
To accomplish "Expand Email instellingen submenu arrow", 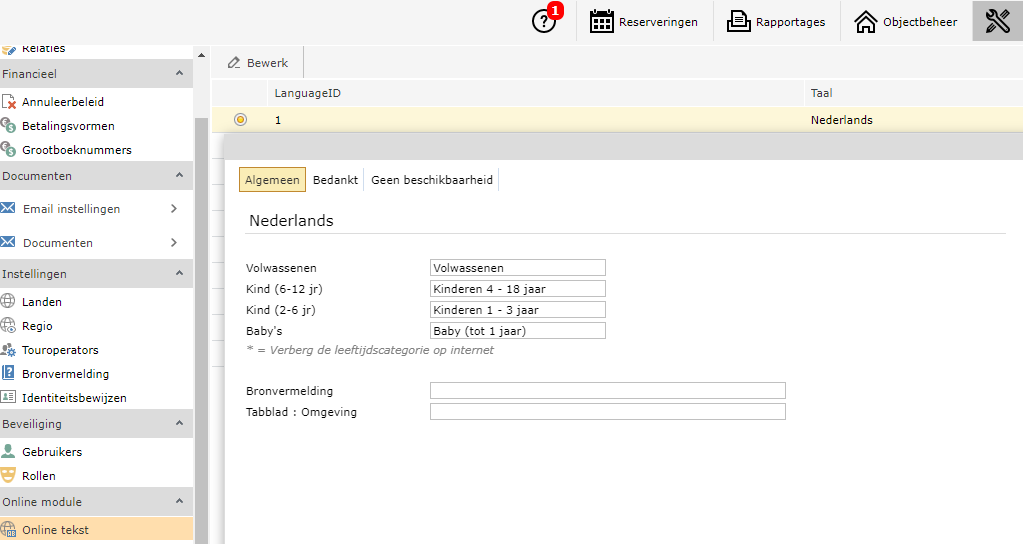I will click(x=174, y=208).
